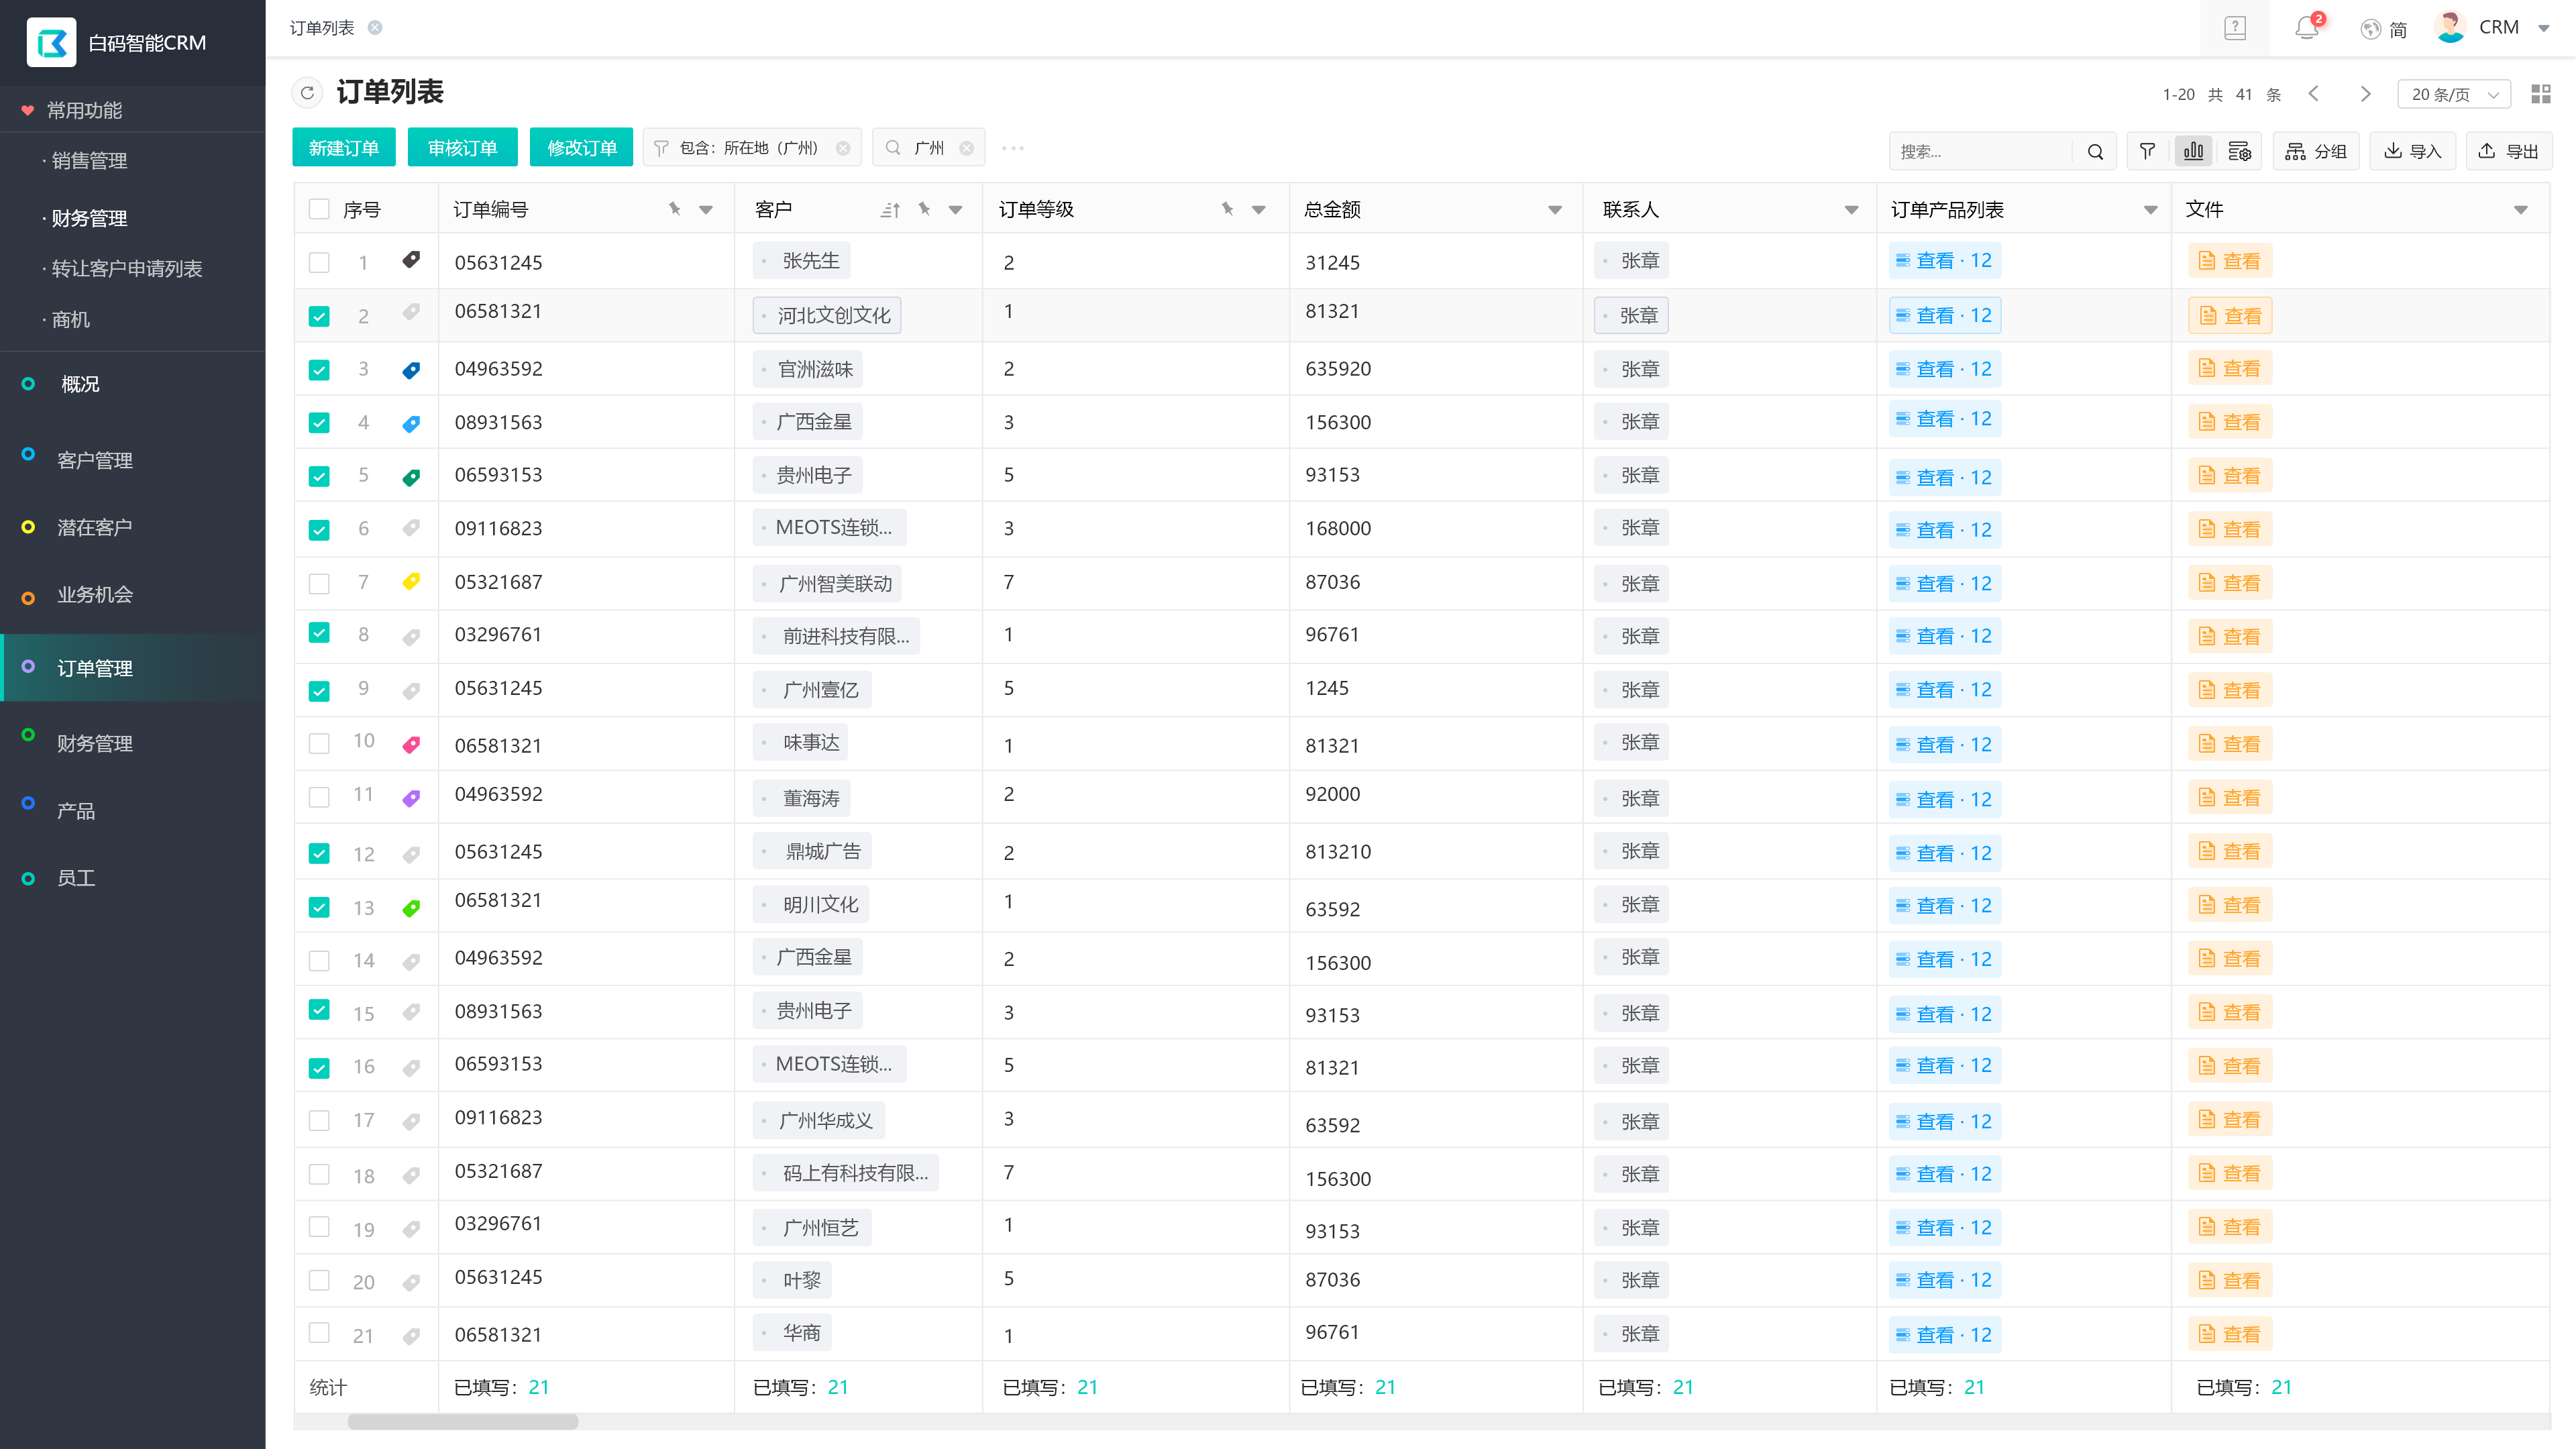Switch to grid layout view icon
The height and width of the screenshot is (1449, 2576).
click(x=2540, y=94)
